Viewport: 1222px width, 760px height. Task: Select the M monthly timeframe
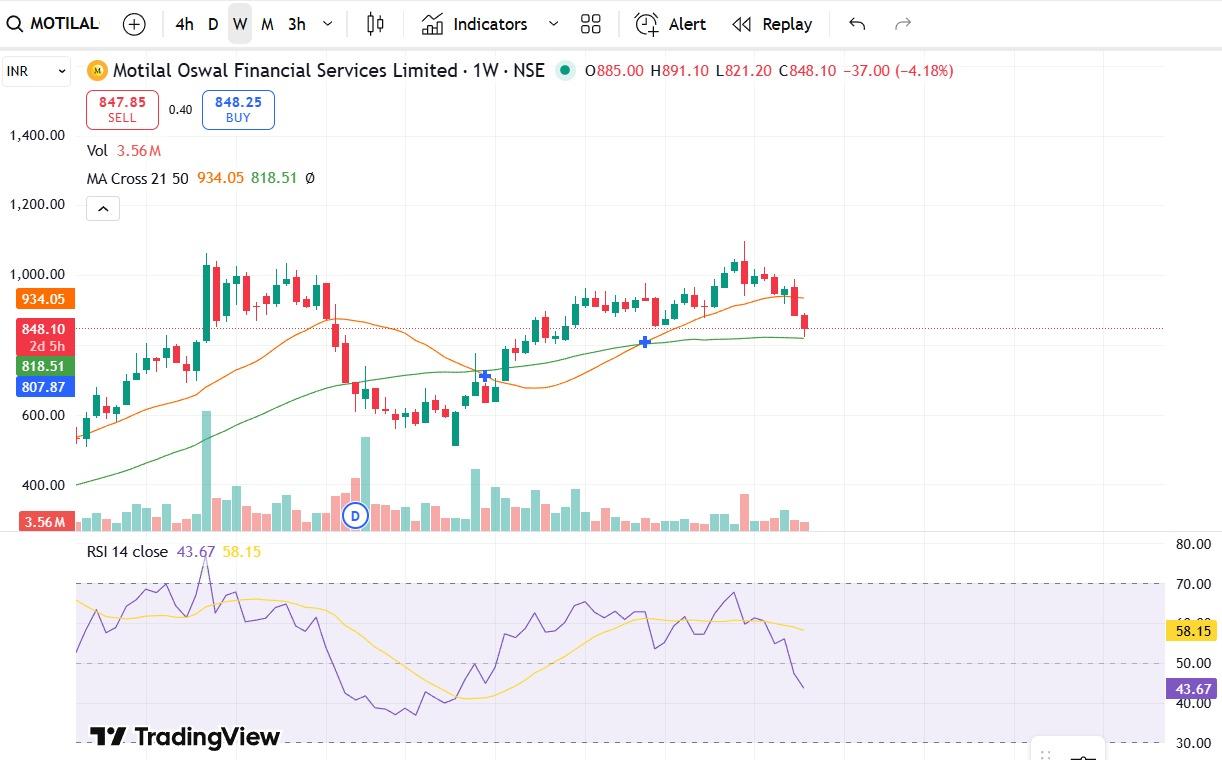pos(267,24)
